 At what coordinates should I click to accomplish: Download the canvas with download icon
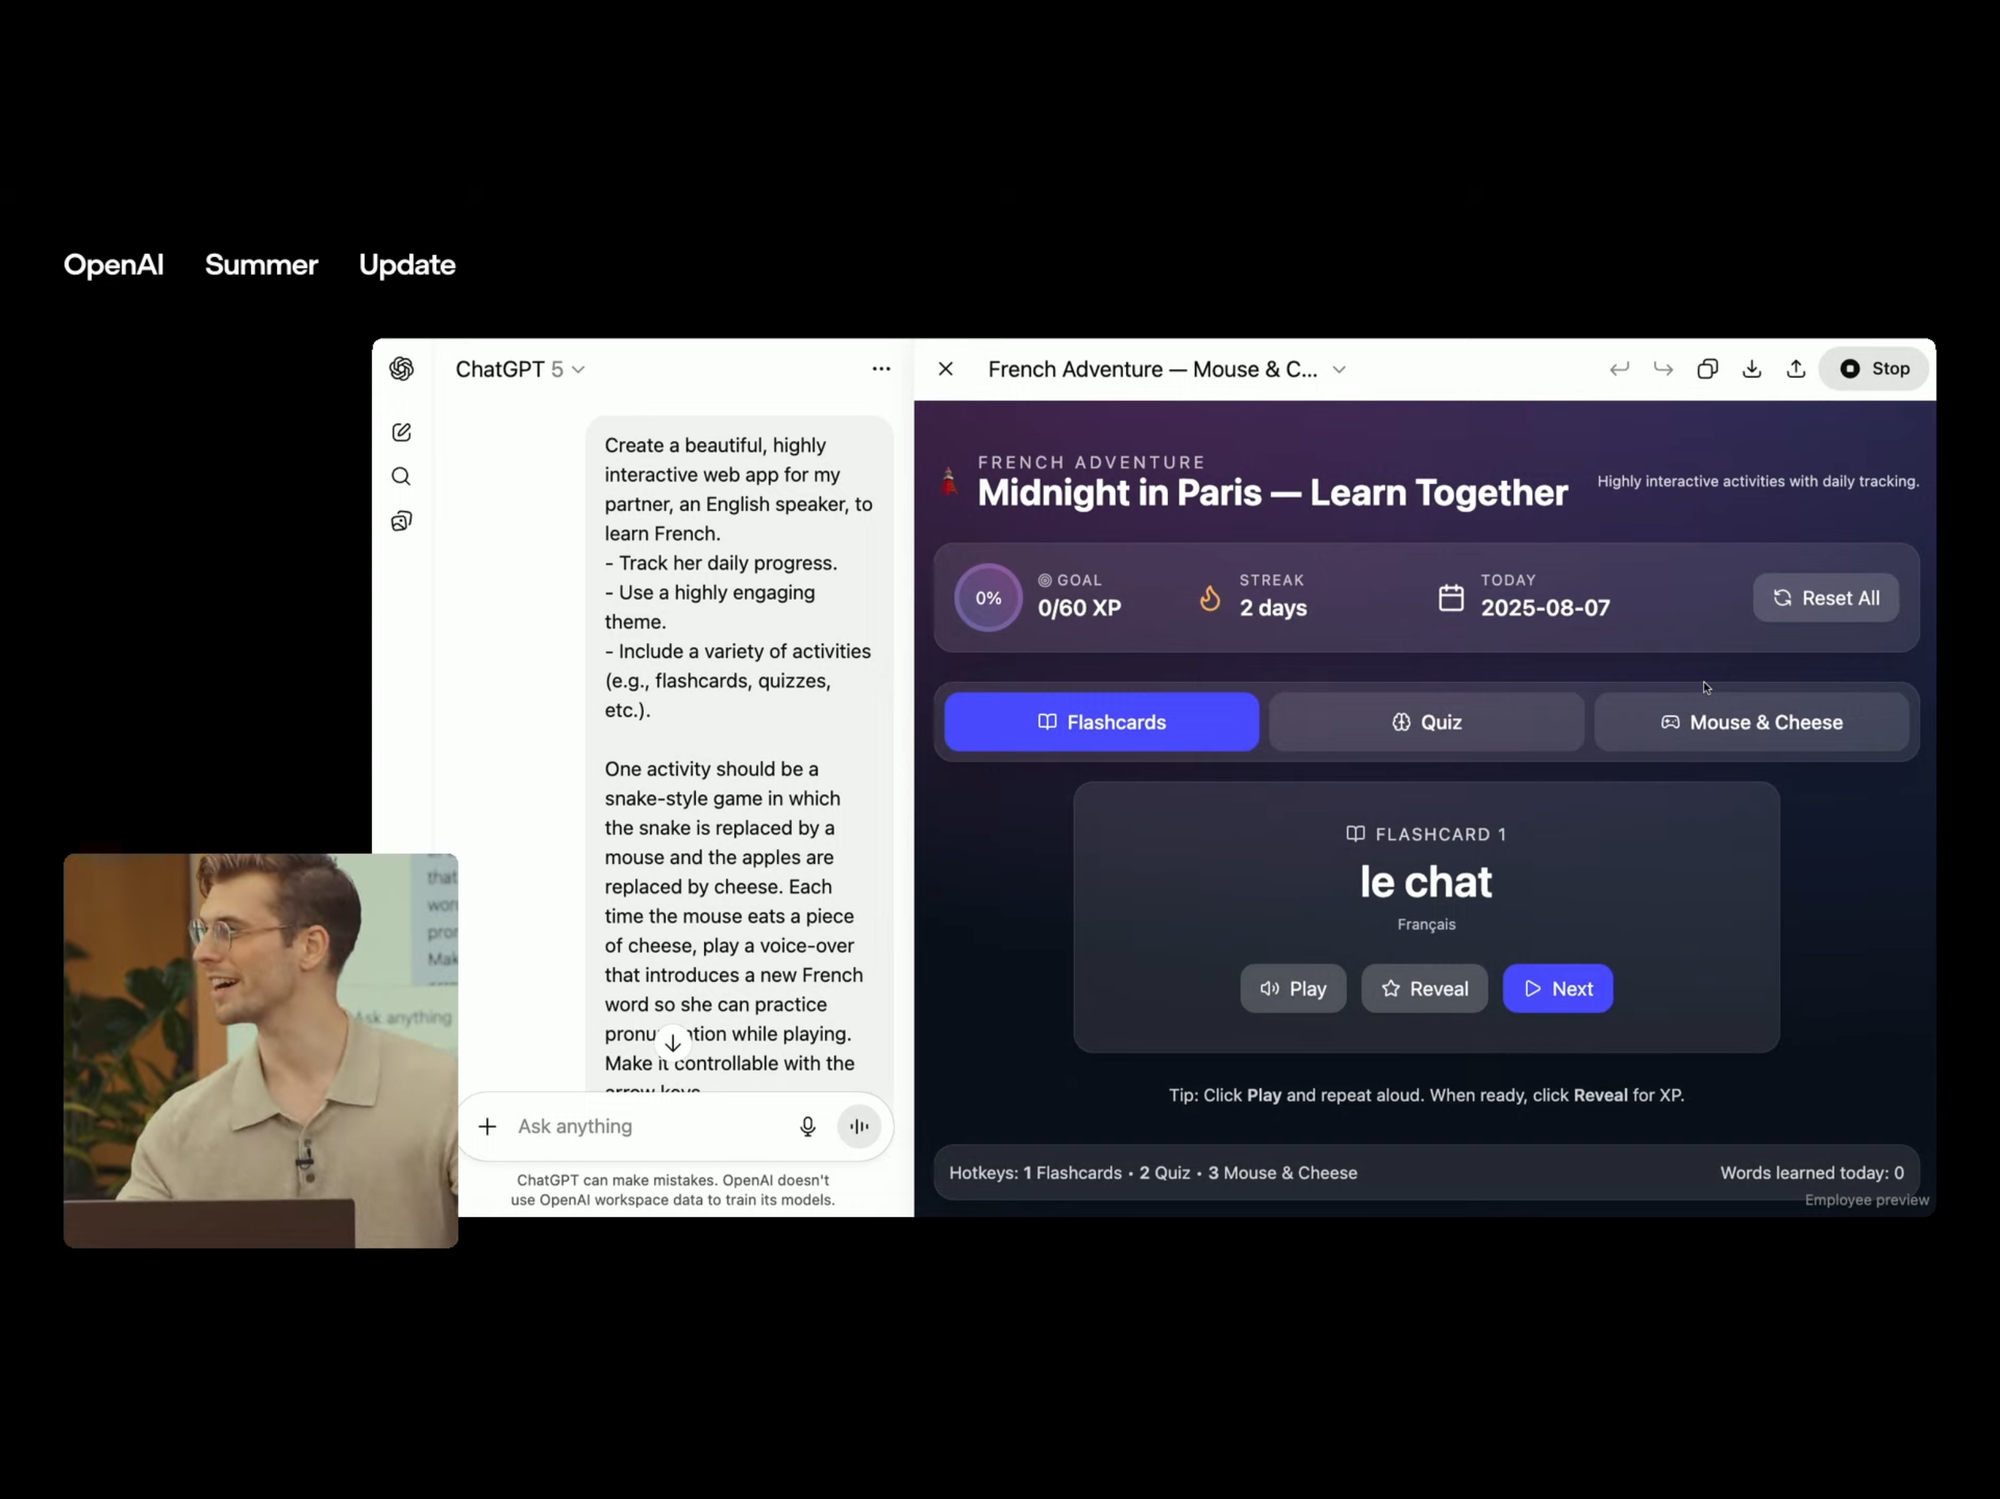[1752, 369]
